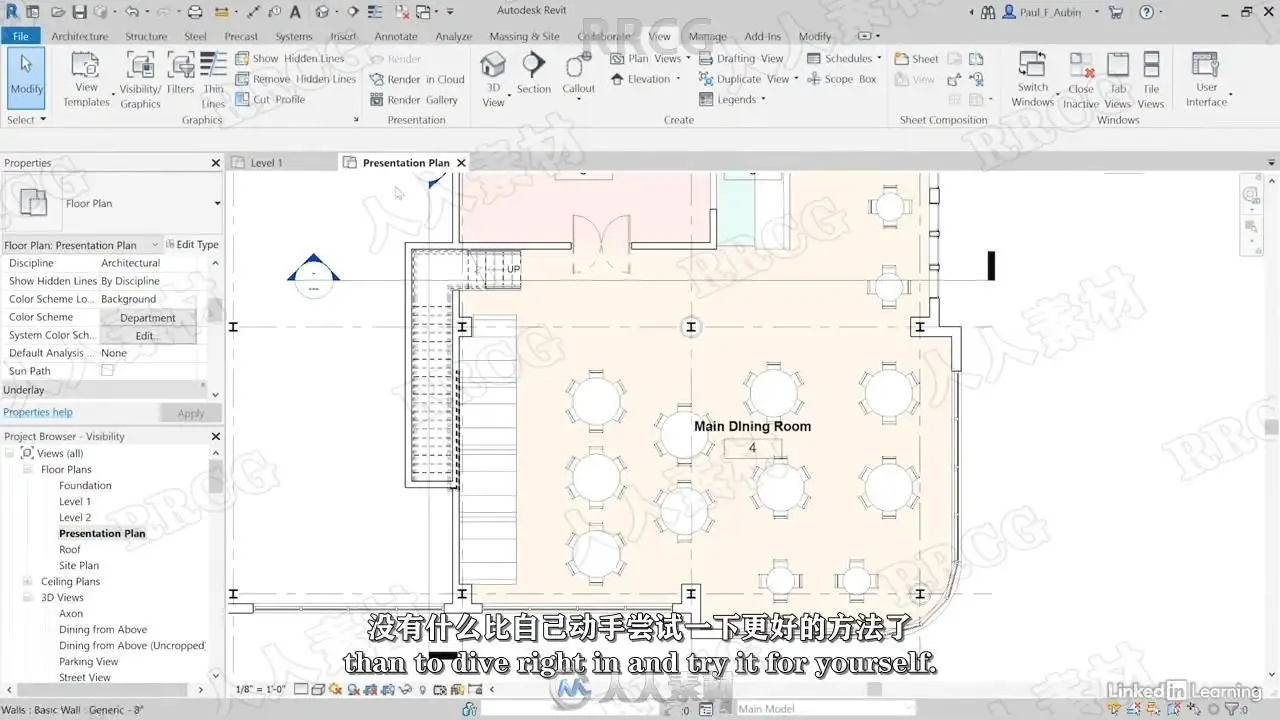Select the Cut Profile tool
This screenshot has width=1280, height=720.
(x=271, y=100)
